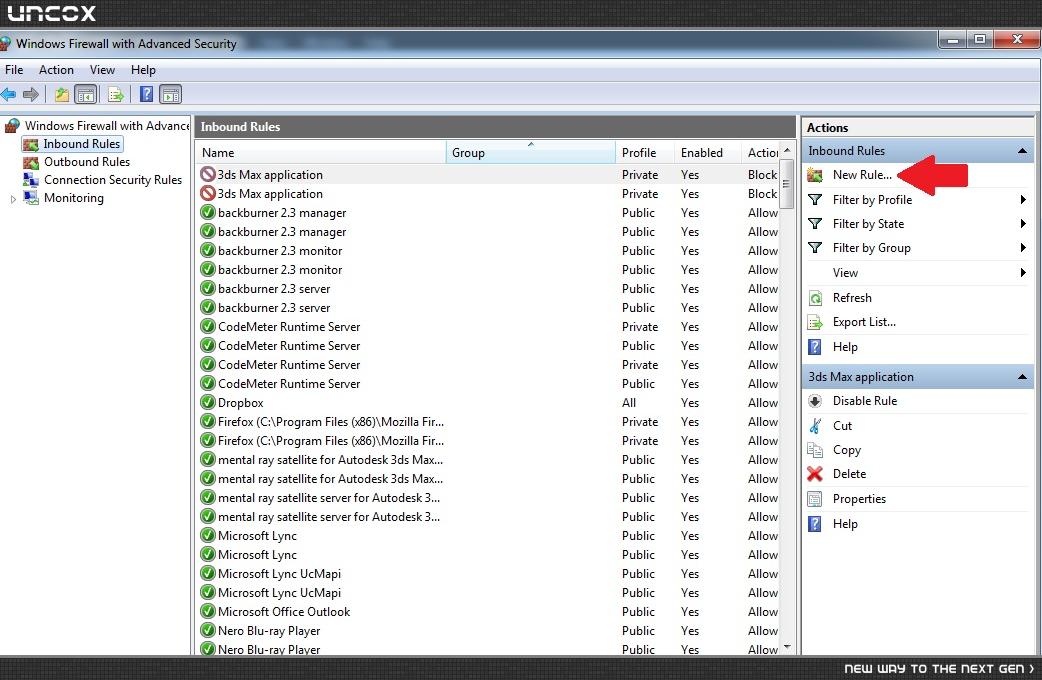Select Connection Security Rules in the tree
The image size is (1042, 680).
click(x=113, y=179)
